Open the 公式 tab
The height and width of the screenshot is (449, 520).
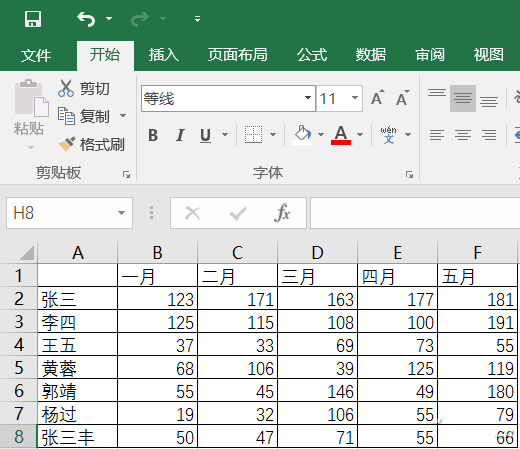(x=312, y=55)
